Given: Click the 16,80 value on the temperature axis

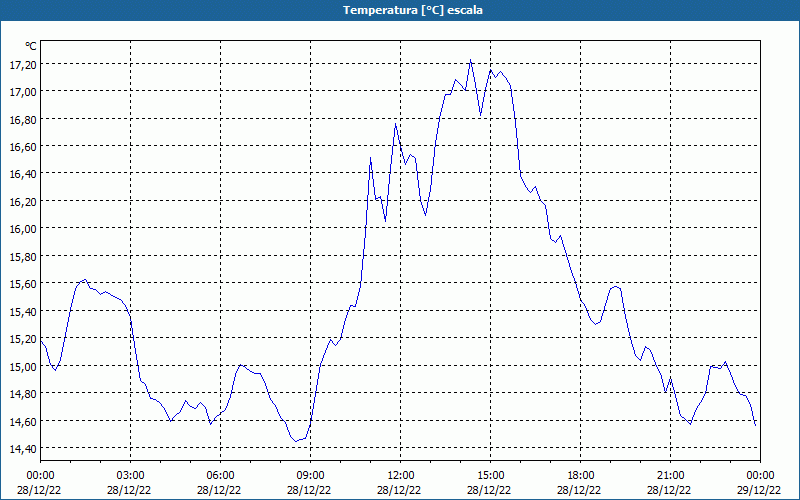Looking at the screenshot, I should point(23,119).
